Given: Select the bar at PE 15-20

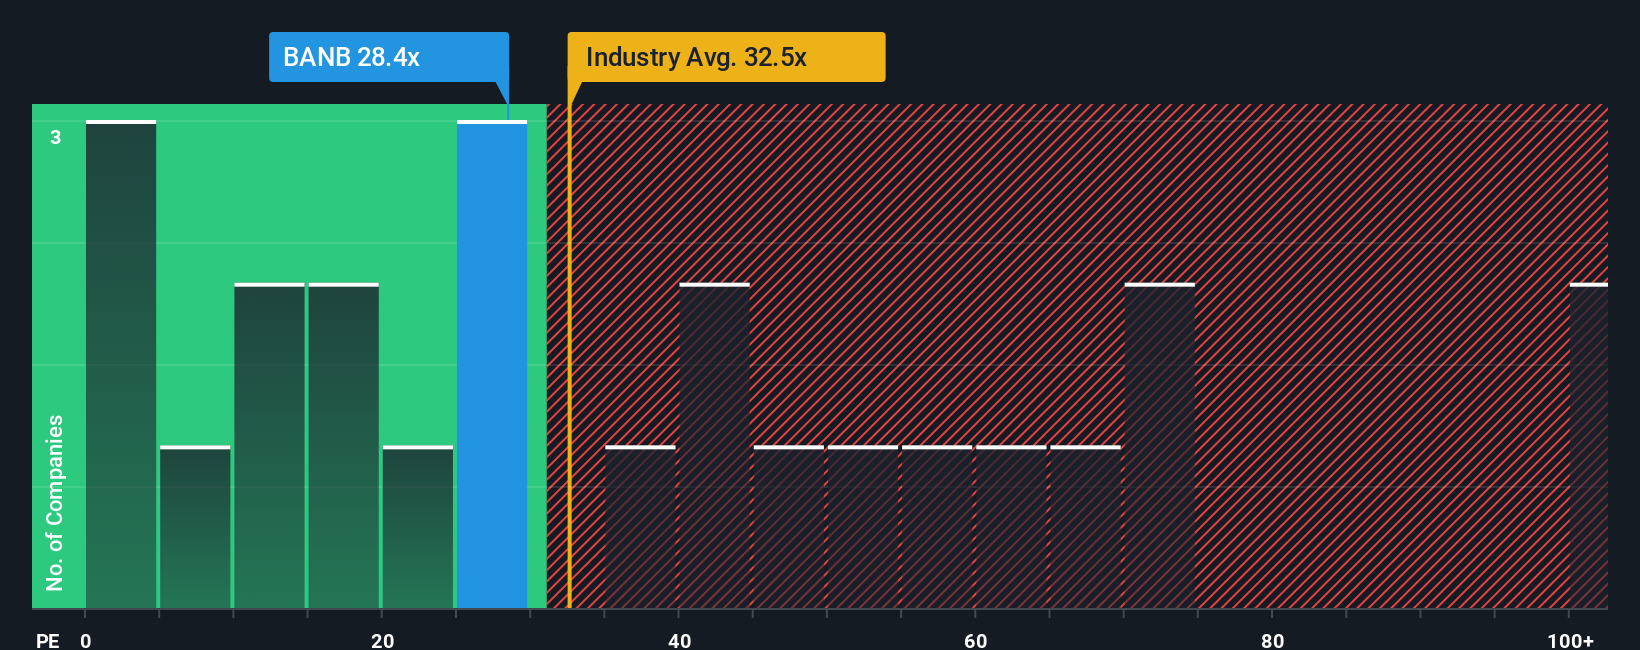Looking at the screenshot, I should pyautogui.click(x=344, y=446).
